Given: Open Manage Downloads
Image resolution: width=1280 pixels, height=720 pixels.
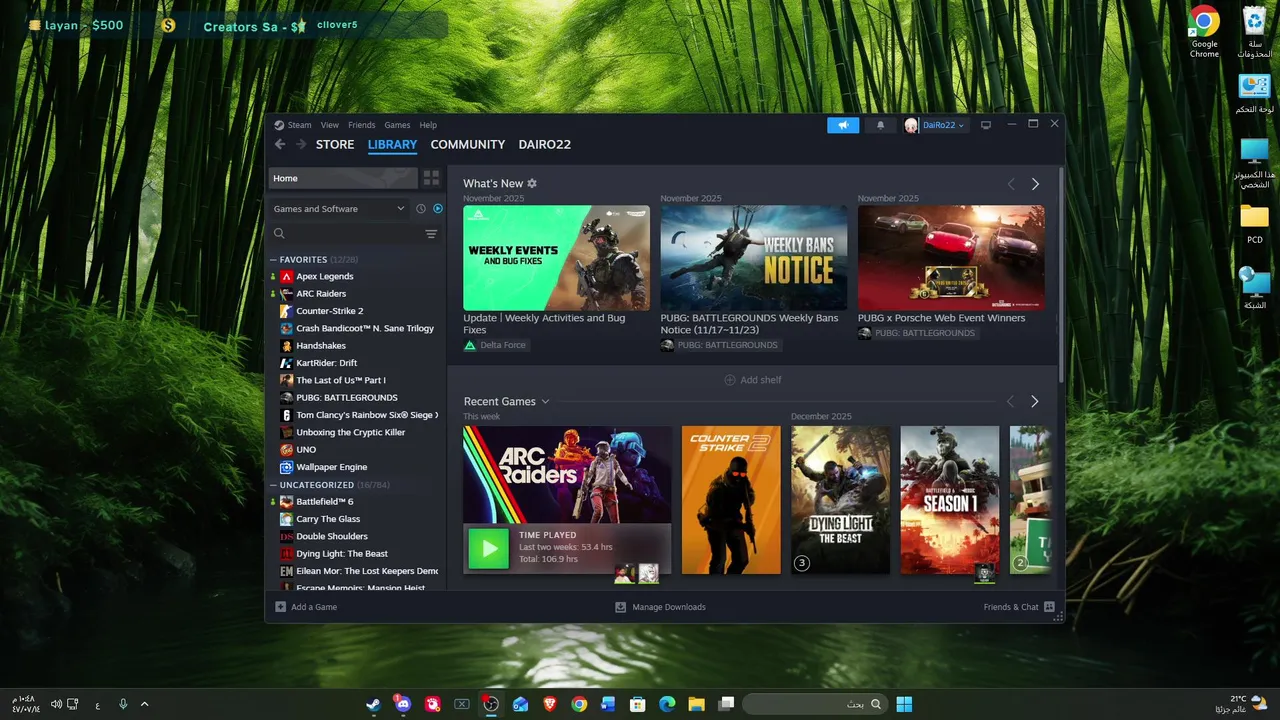Looking at the screenshot, I should 660,607.
